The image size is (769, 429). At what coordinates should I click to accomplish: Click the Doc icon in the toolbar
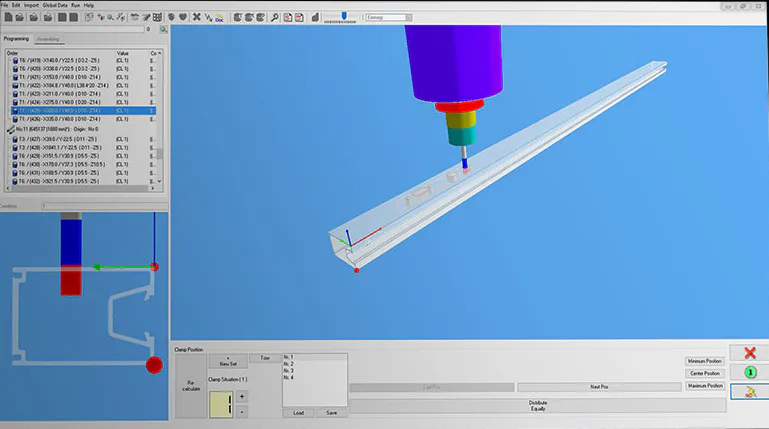219,18
